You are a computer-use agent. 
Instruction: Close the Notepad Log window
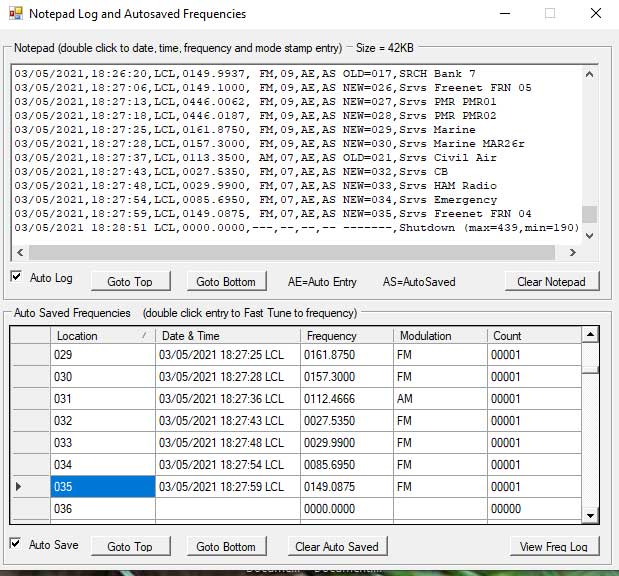pyautogui.click(x=596, y=13)
